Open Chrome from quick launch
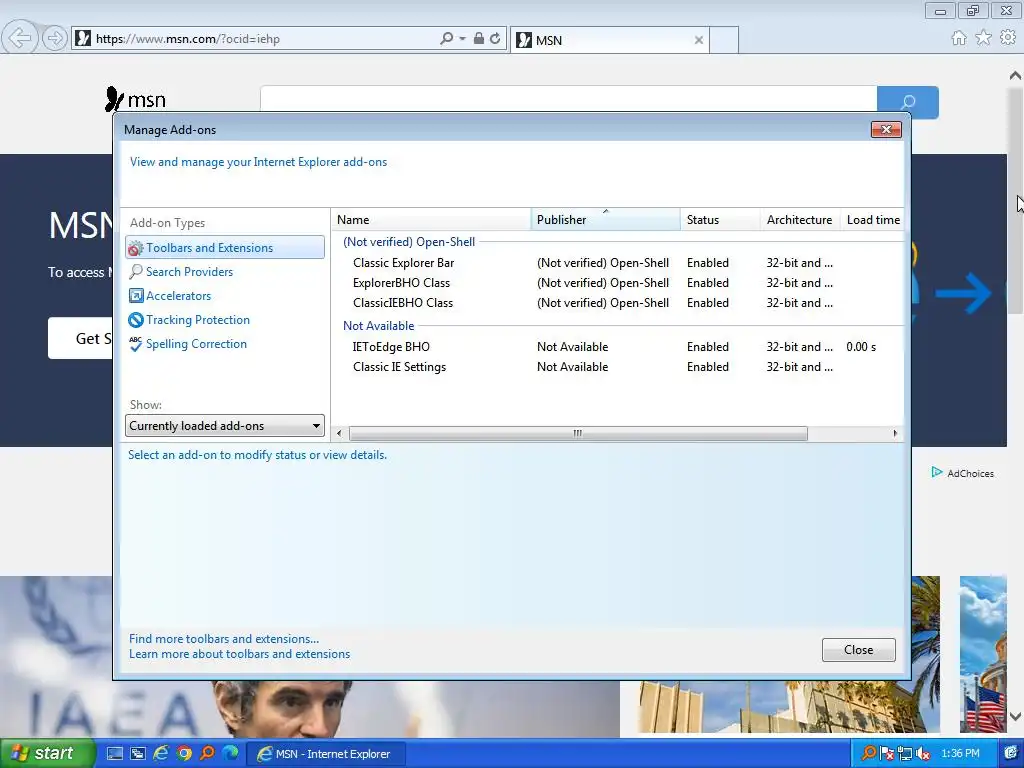 pyautogui.click(x=184, y=753)
